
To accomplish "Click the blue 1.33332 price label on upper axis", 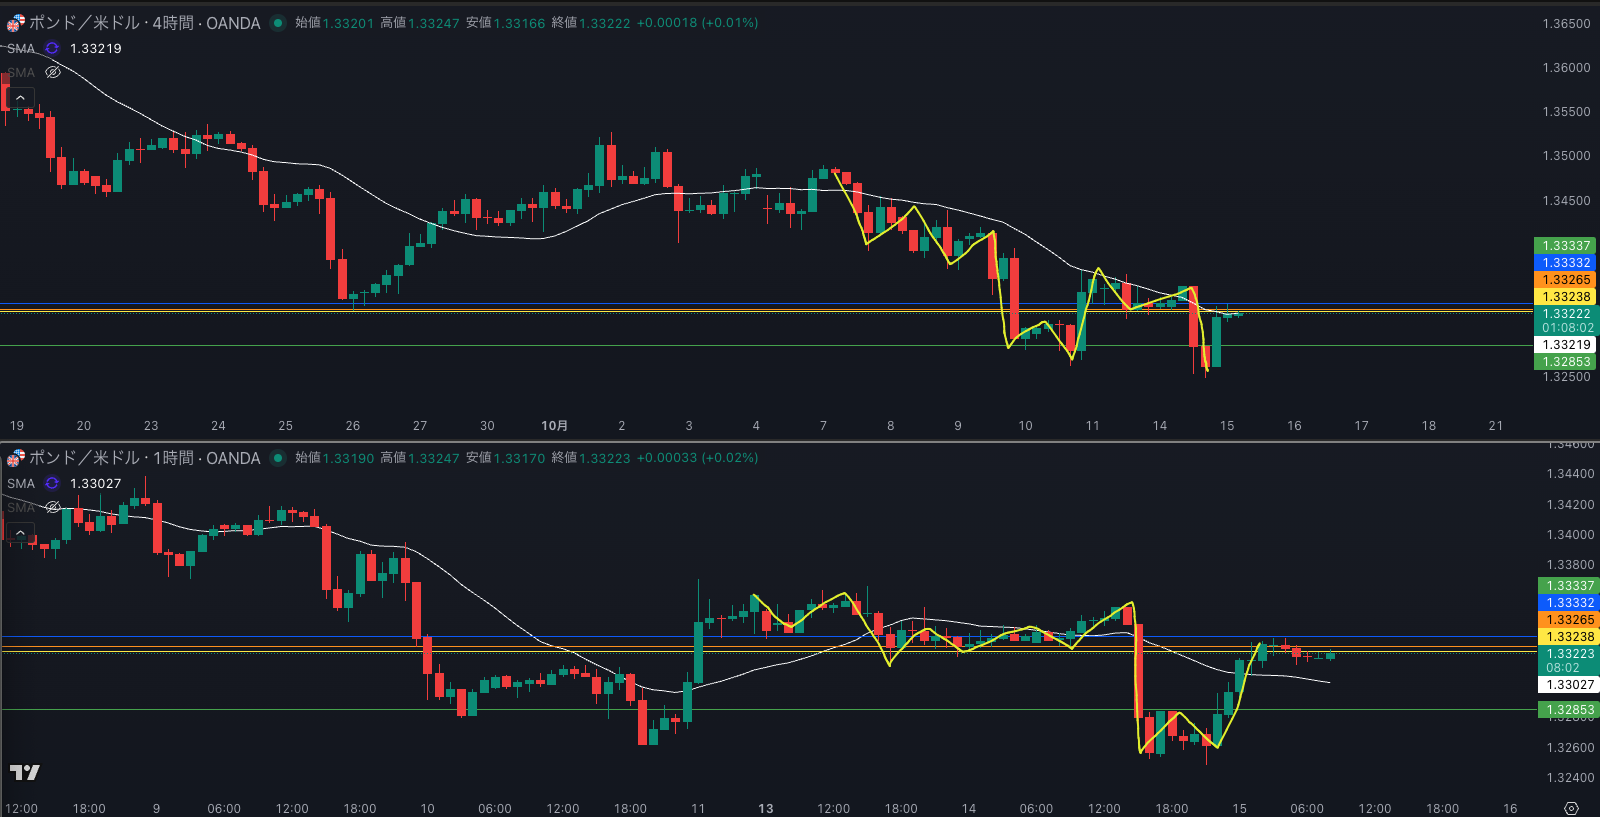I will point(1565,263).
